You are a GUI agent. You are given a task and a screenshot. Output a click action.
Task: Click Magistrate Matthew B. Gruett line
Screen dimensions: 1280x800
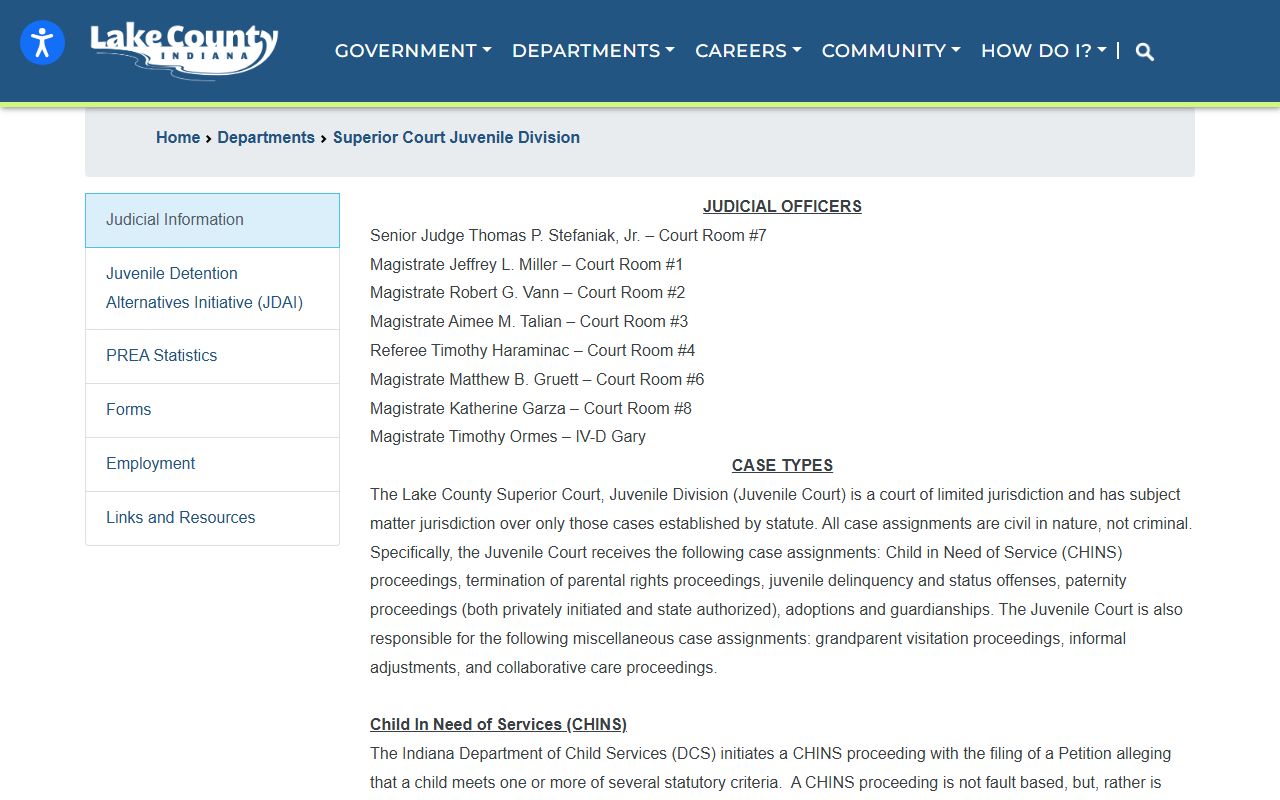coord(537,380)
